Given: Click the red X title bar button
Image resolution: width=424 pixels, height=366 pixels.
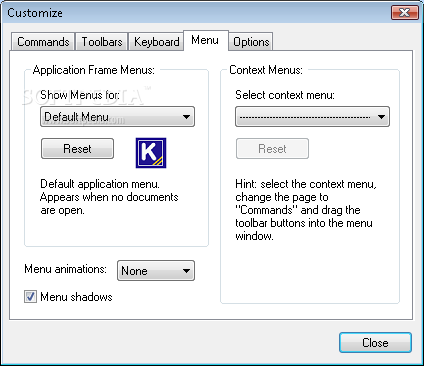Looking at the screenshot, I should tap(405, 13).
